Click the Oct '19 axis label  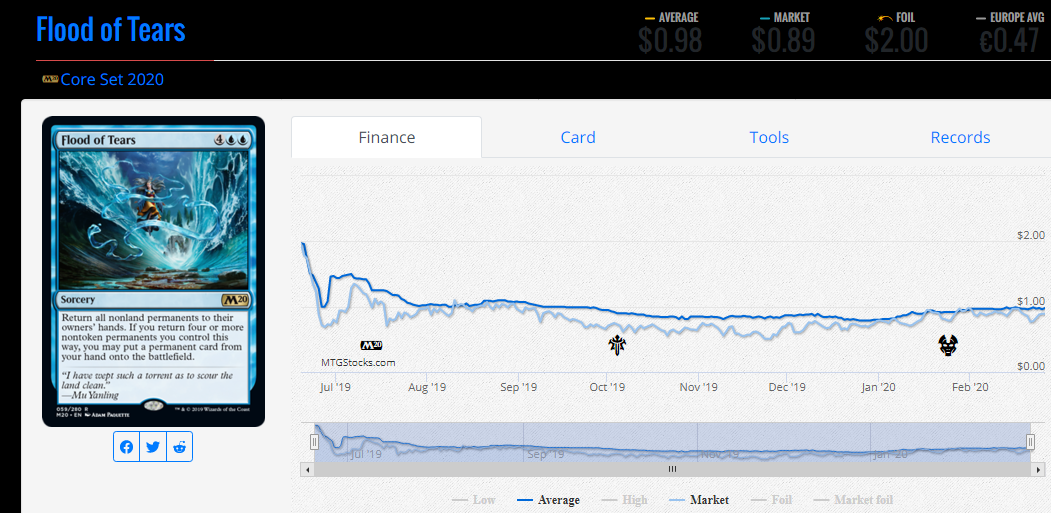coord(609,388)
